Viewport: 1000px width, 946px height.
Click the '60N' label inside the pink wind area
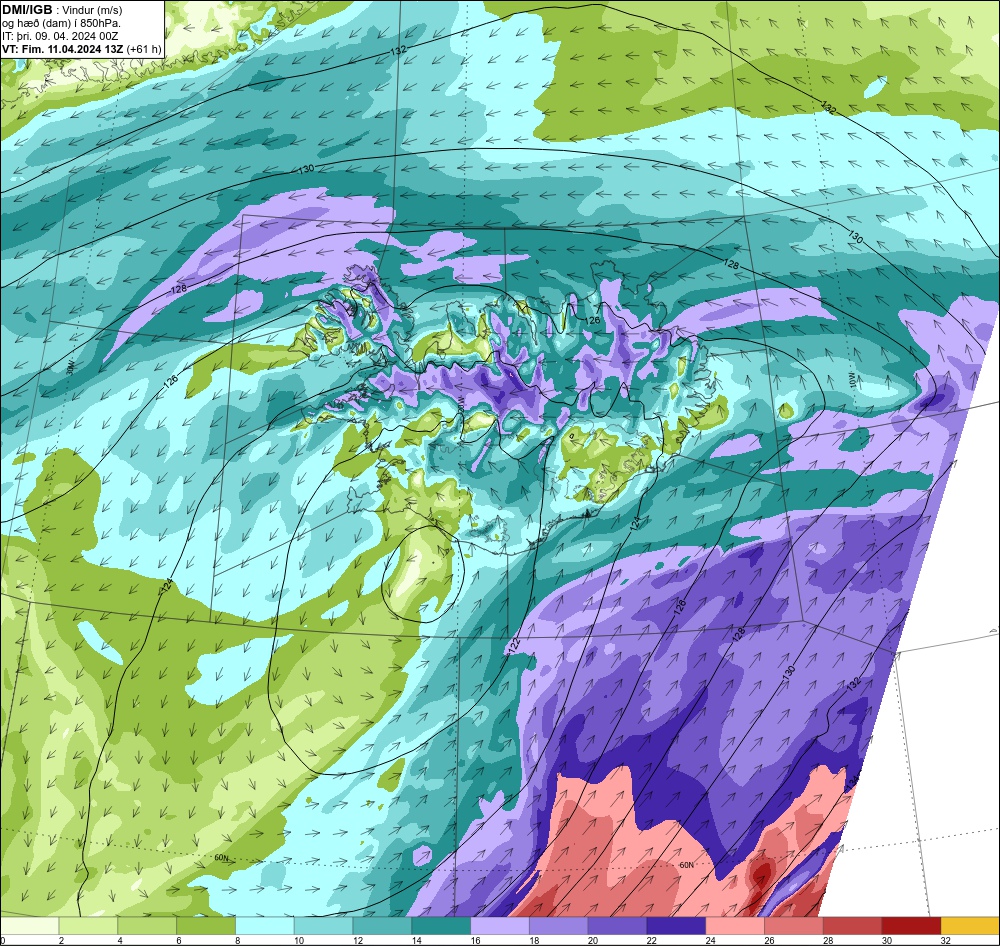tap(686, 866)
